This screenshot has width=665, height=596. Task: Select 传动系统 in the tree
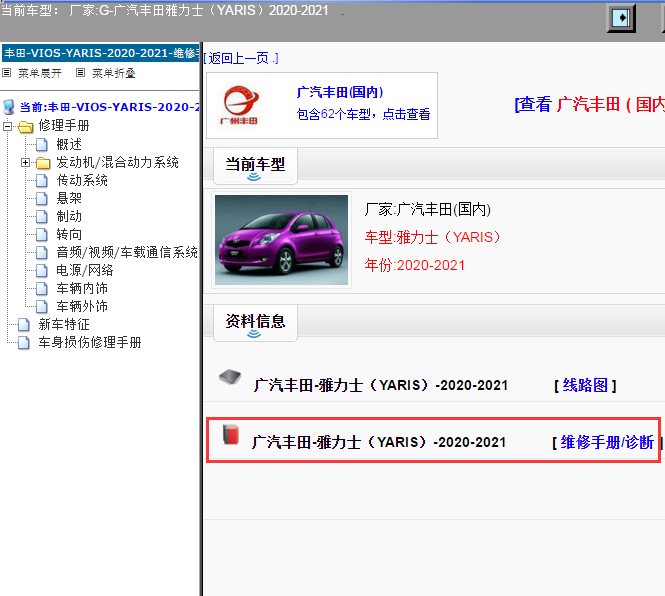pyautogui.click(x=82, y=181)
